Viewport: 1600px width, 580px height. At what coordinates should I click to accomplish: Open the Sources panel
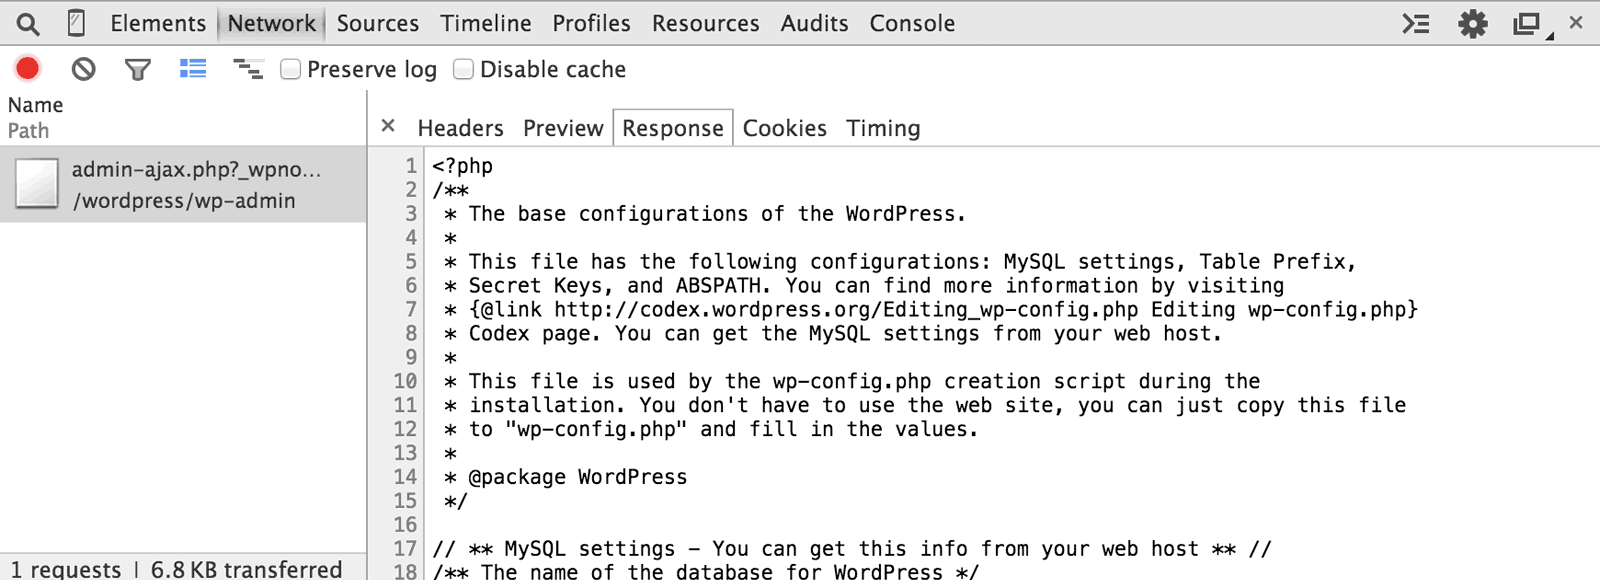pyautogui.click(x=378, y=23)
